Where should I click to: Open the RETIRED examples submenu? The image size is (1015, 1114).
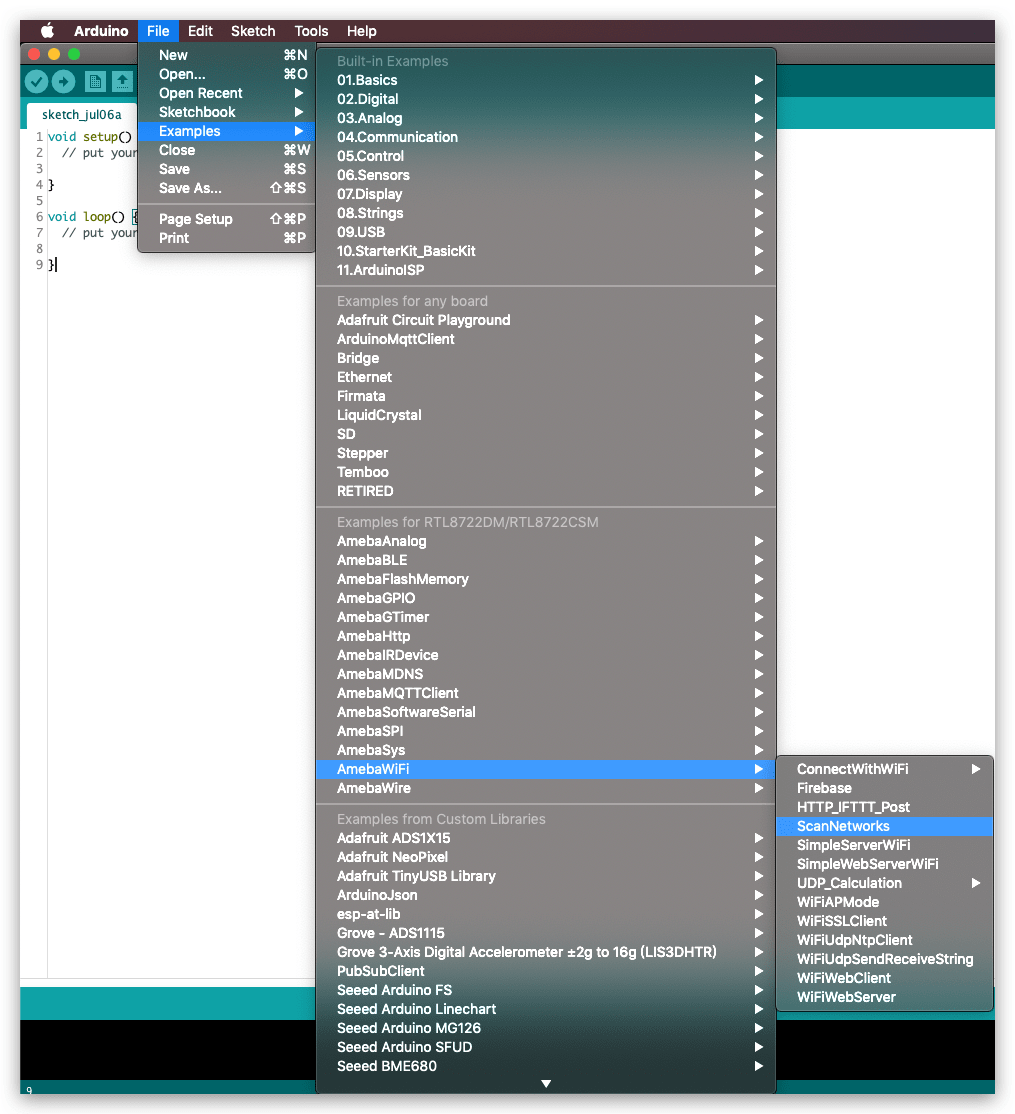[x=546, y=491]
